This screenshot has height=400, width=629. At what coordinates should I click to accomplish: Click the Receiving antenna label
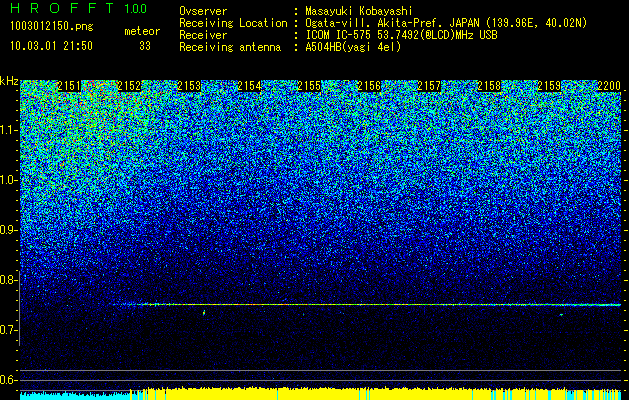(230, 47)
